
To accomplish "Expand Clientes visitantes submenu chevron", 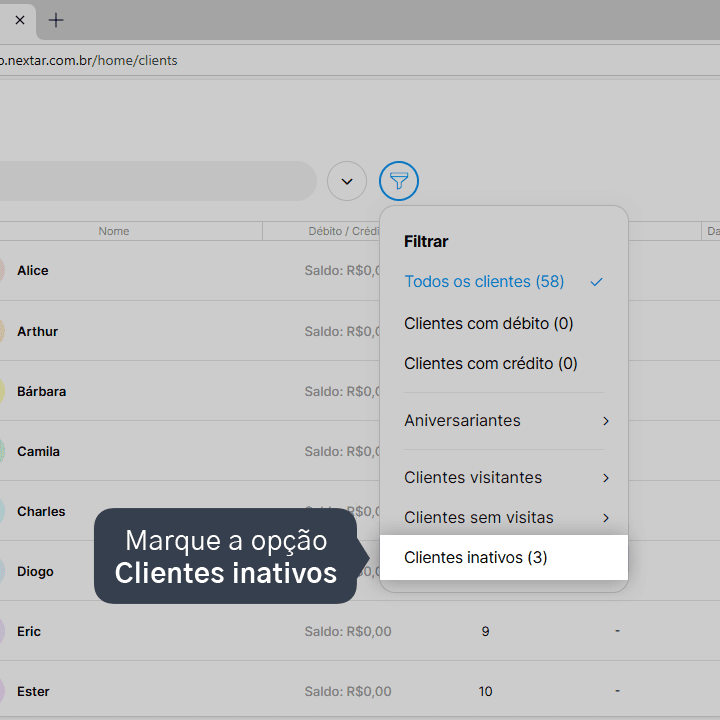I will (606, 478).
